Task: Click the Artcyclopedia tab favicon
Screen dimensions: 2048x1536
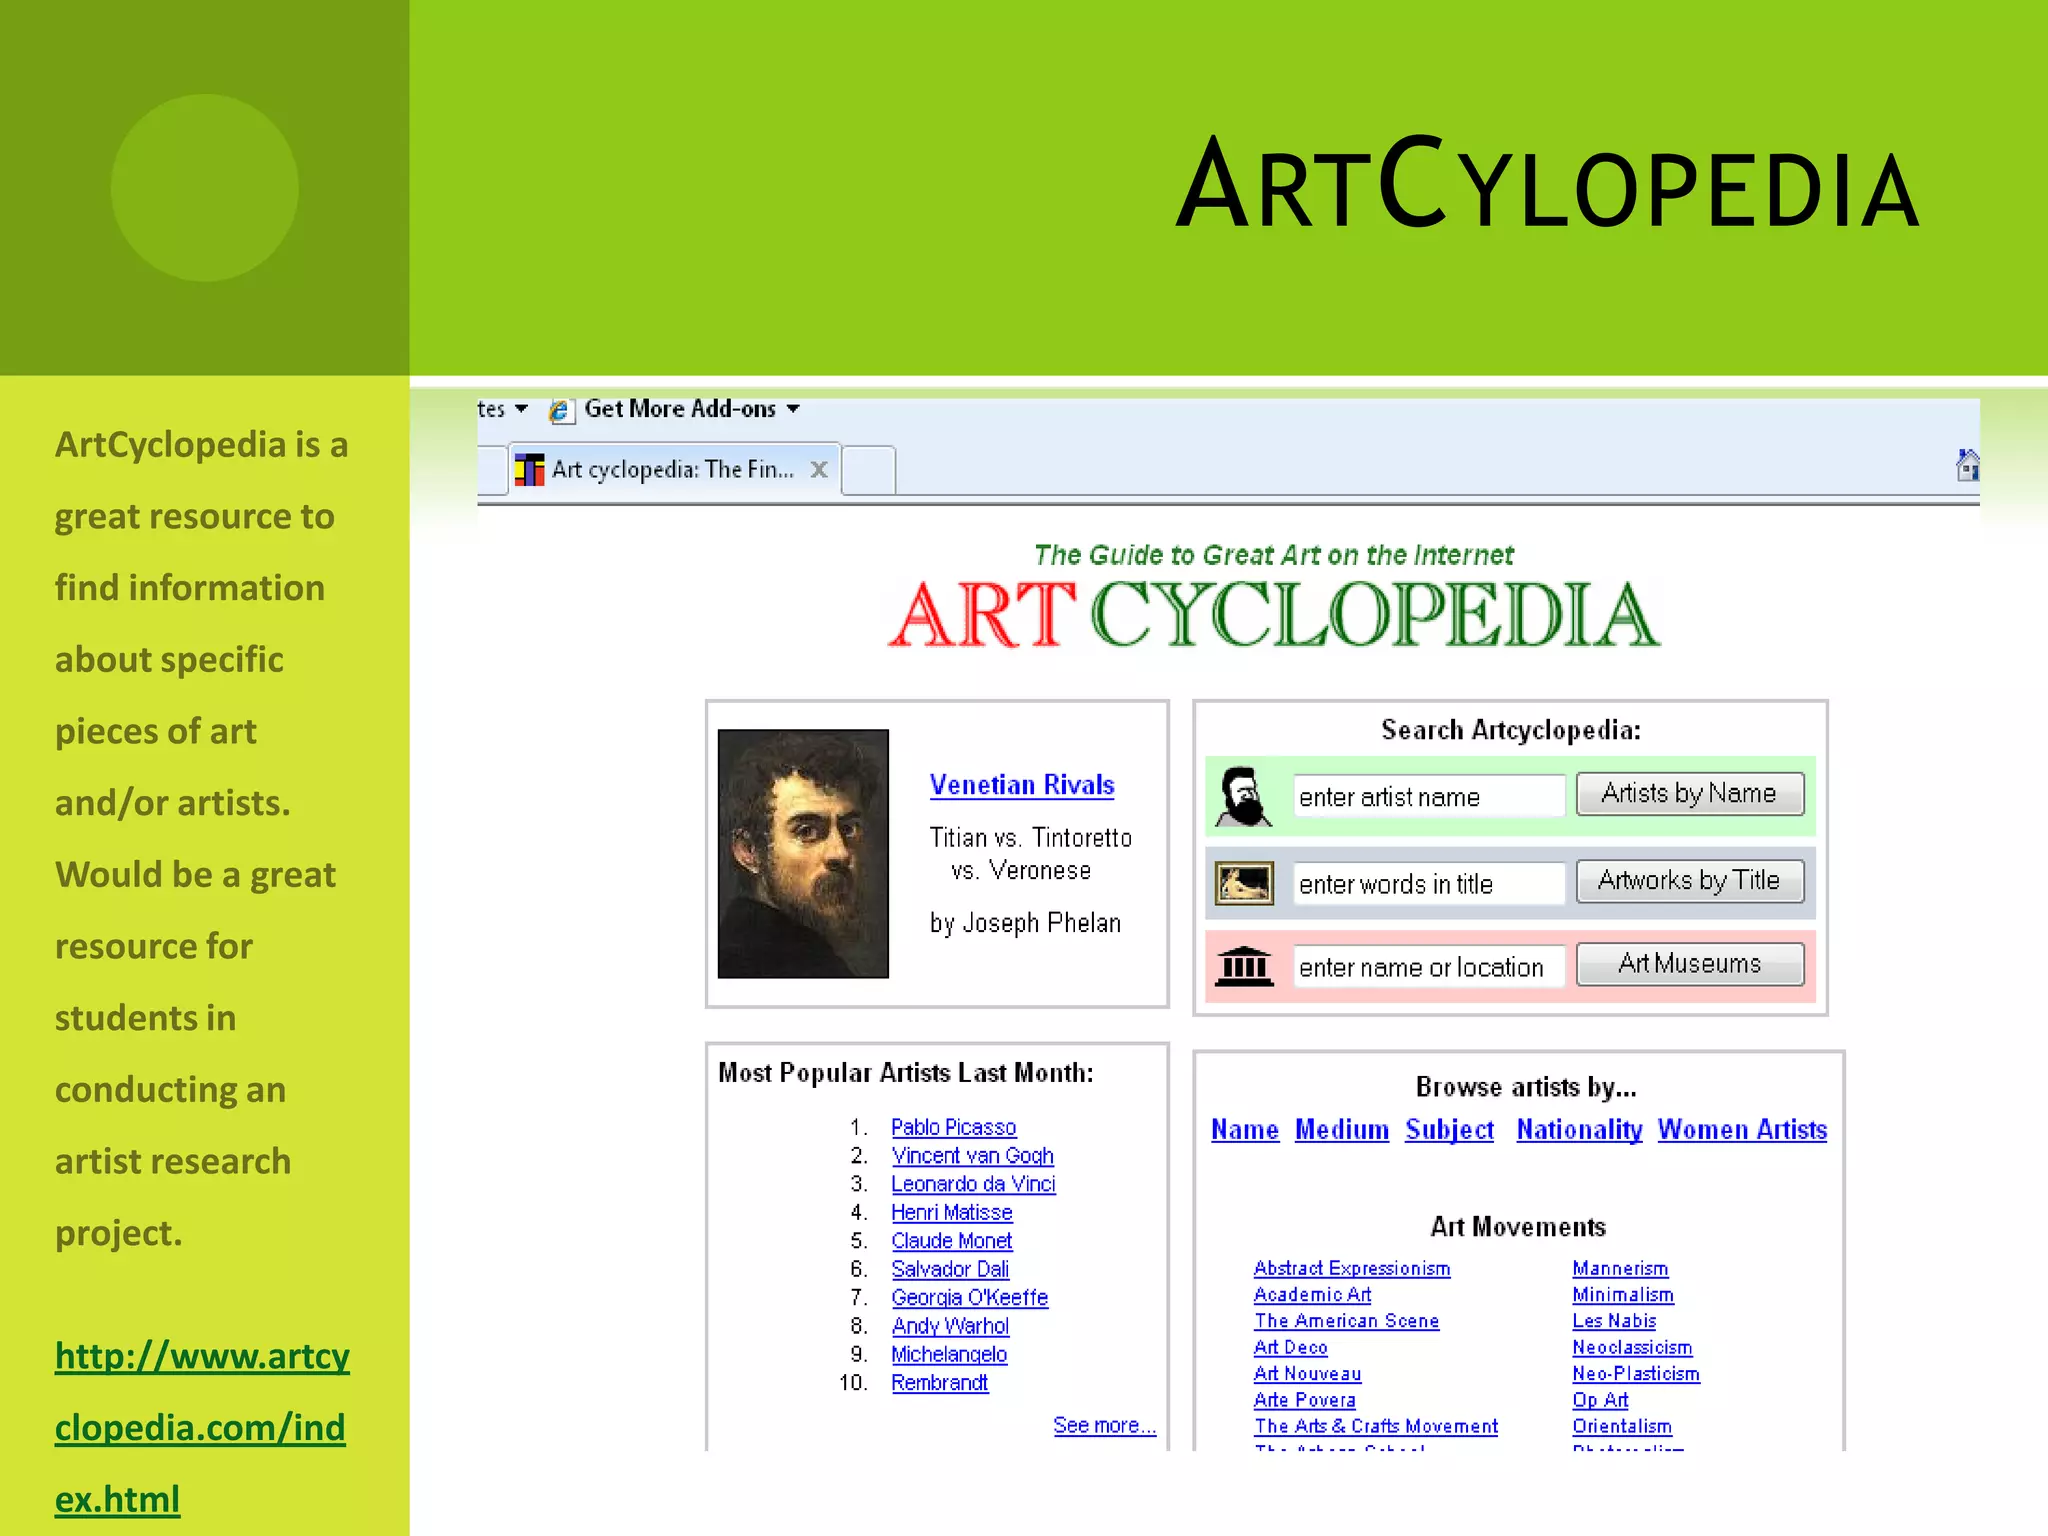Action: (529, 469)
